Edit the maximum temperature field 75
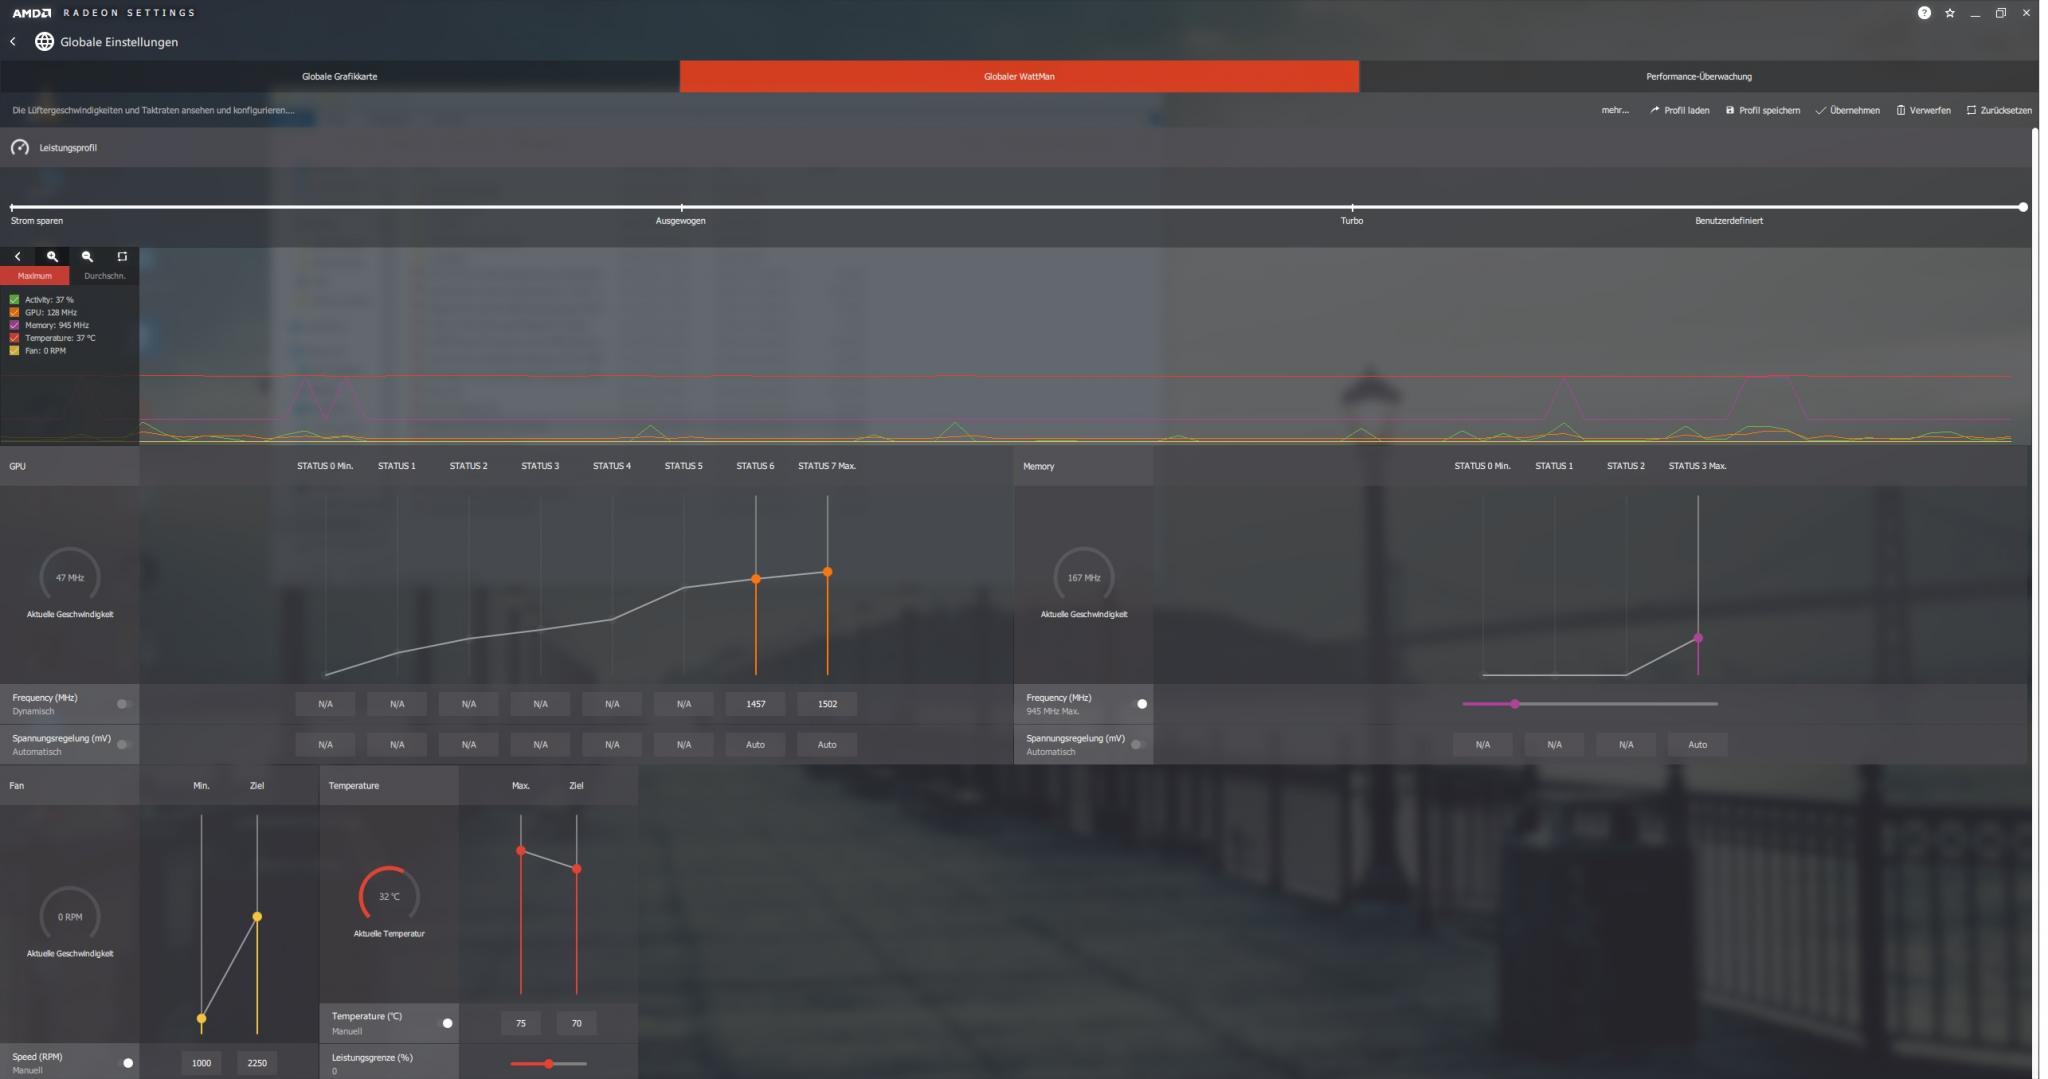The width and height of the screenshot is (2048, 1079). pos(520,1023)
